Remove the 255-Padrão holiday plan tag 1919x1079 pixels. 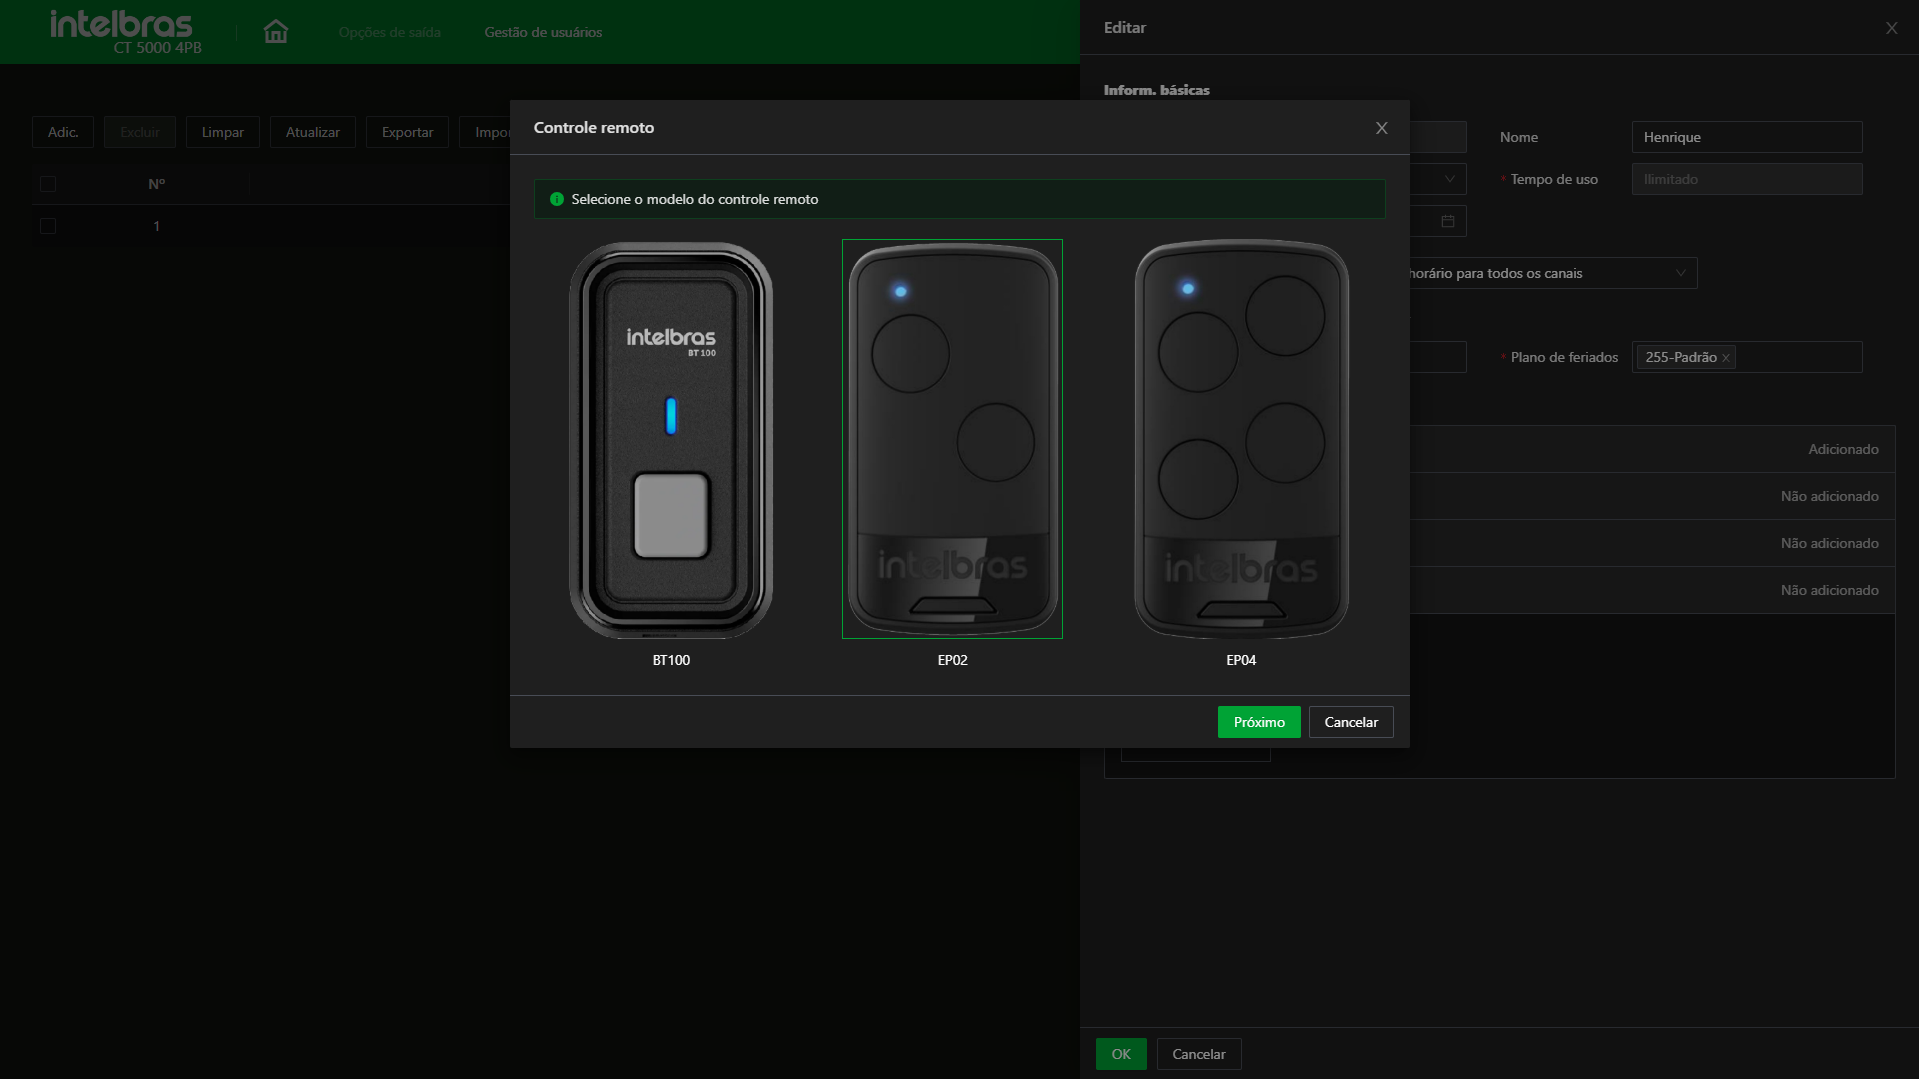[x=1725, y=358]
